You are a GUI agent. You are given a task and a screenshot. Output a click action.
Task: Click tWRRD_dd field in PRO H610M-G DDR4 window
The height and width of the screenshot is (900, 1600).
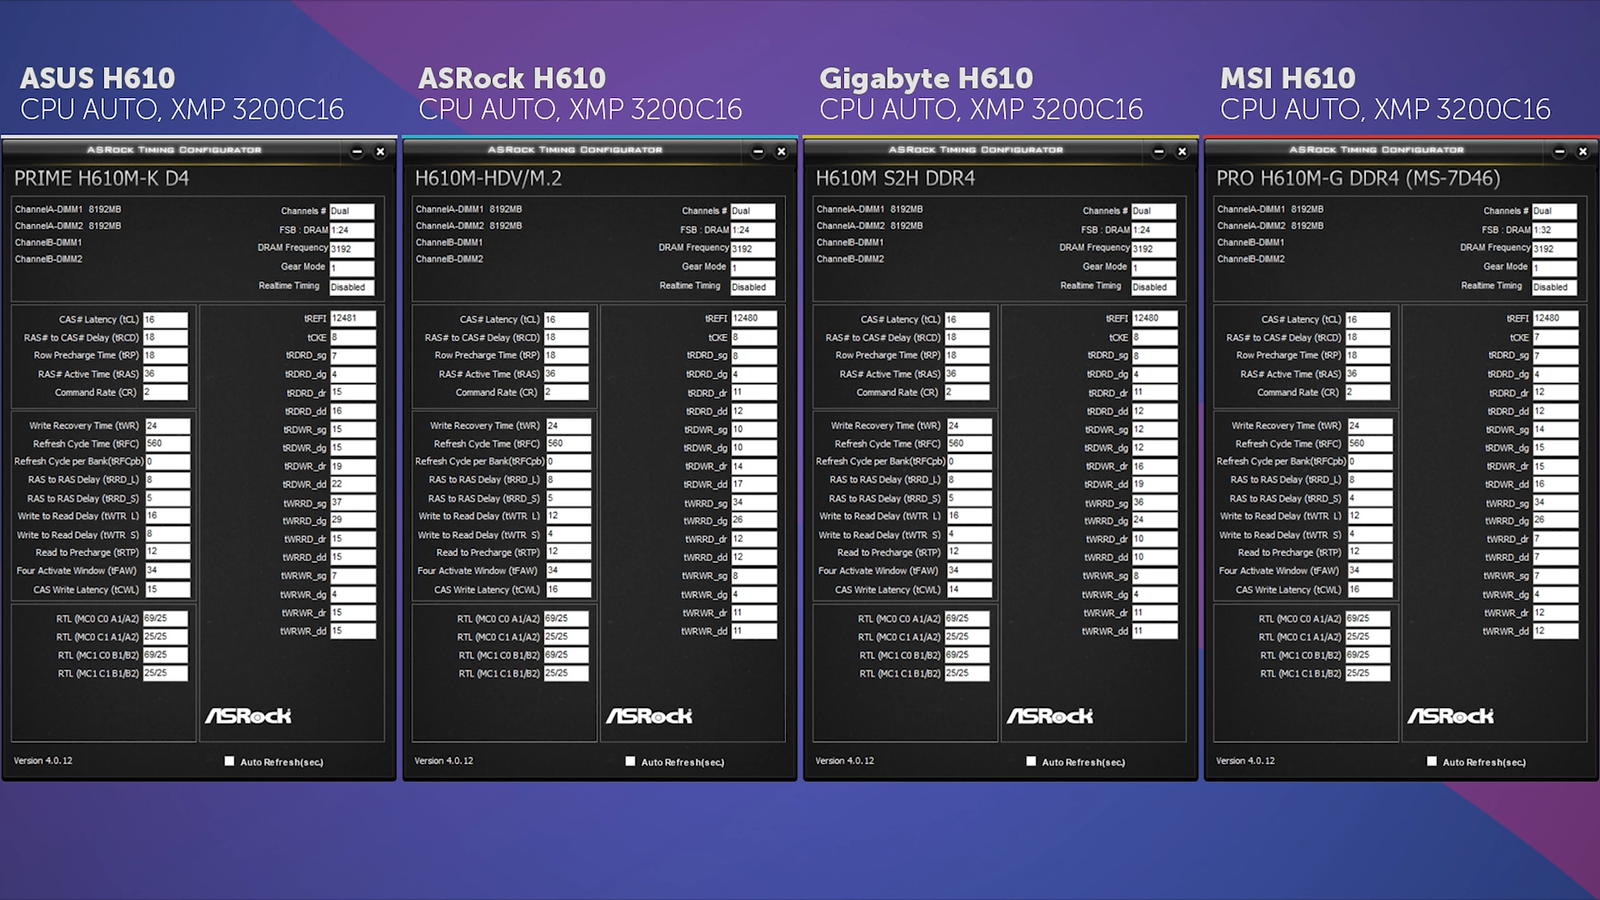[x=1556, y=558]
